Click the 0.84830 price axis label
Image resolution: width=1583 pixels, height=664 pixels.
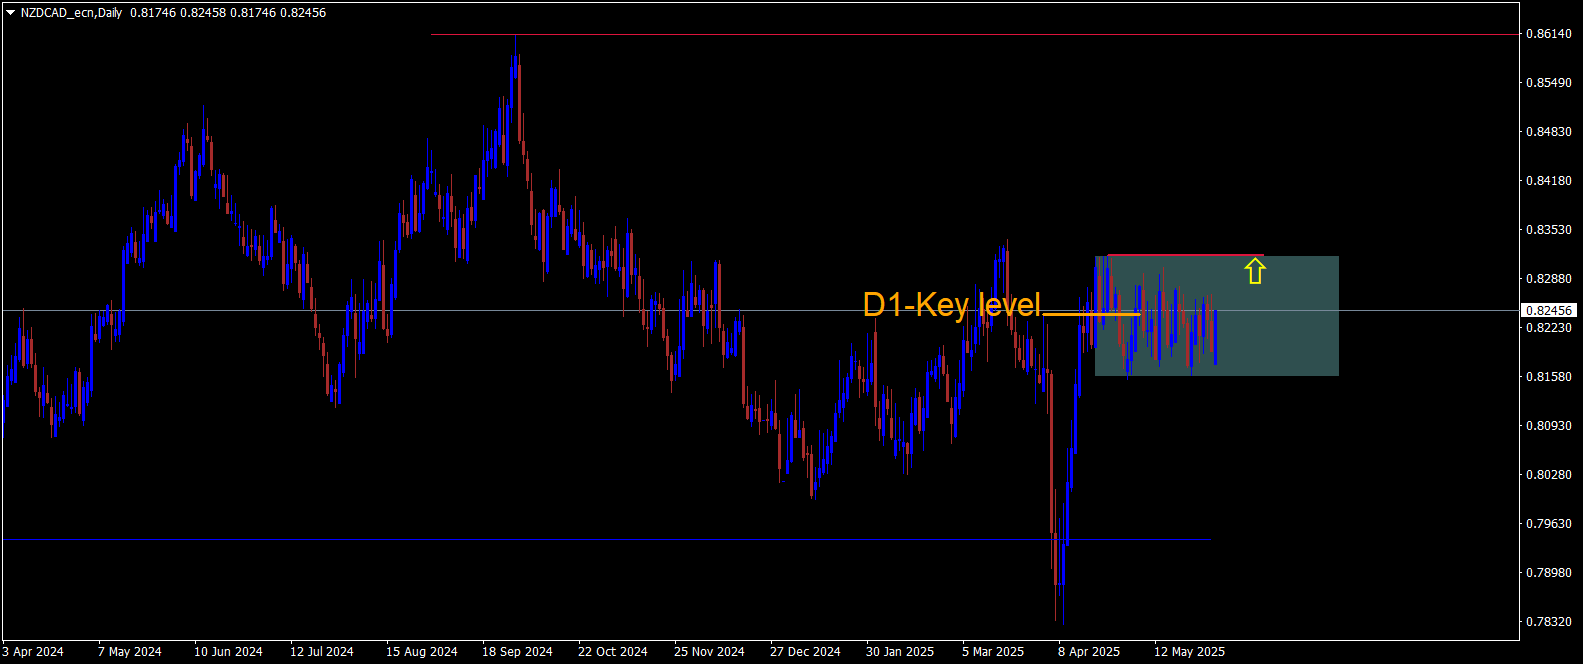1548,132
